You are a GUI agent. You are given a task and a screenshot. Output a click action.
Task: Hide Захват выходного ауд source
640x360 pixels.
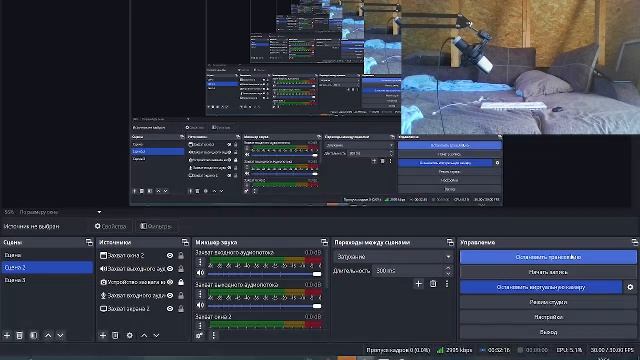(170, 269)
